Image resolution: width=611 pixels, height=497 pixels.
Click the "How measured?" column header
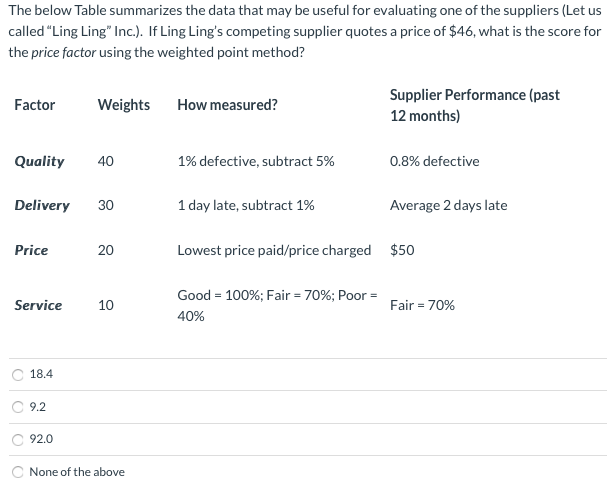pos(227,105)
